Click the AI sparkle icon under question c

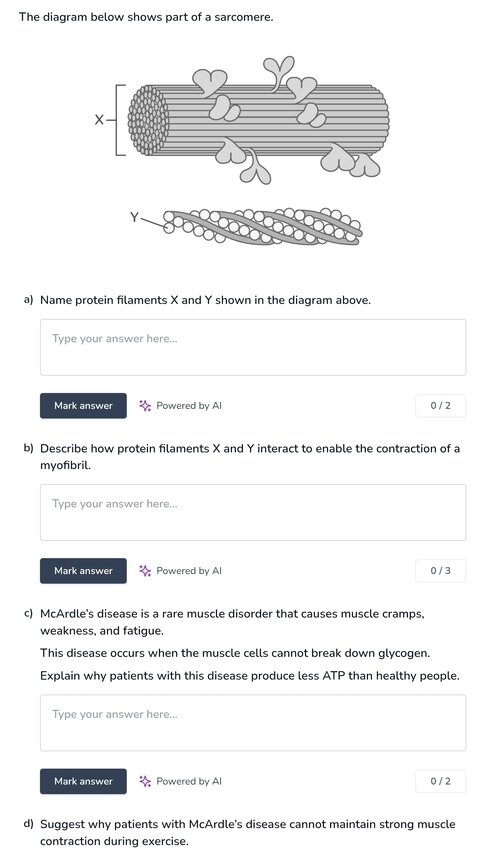(145, 781)
